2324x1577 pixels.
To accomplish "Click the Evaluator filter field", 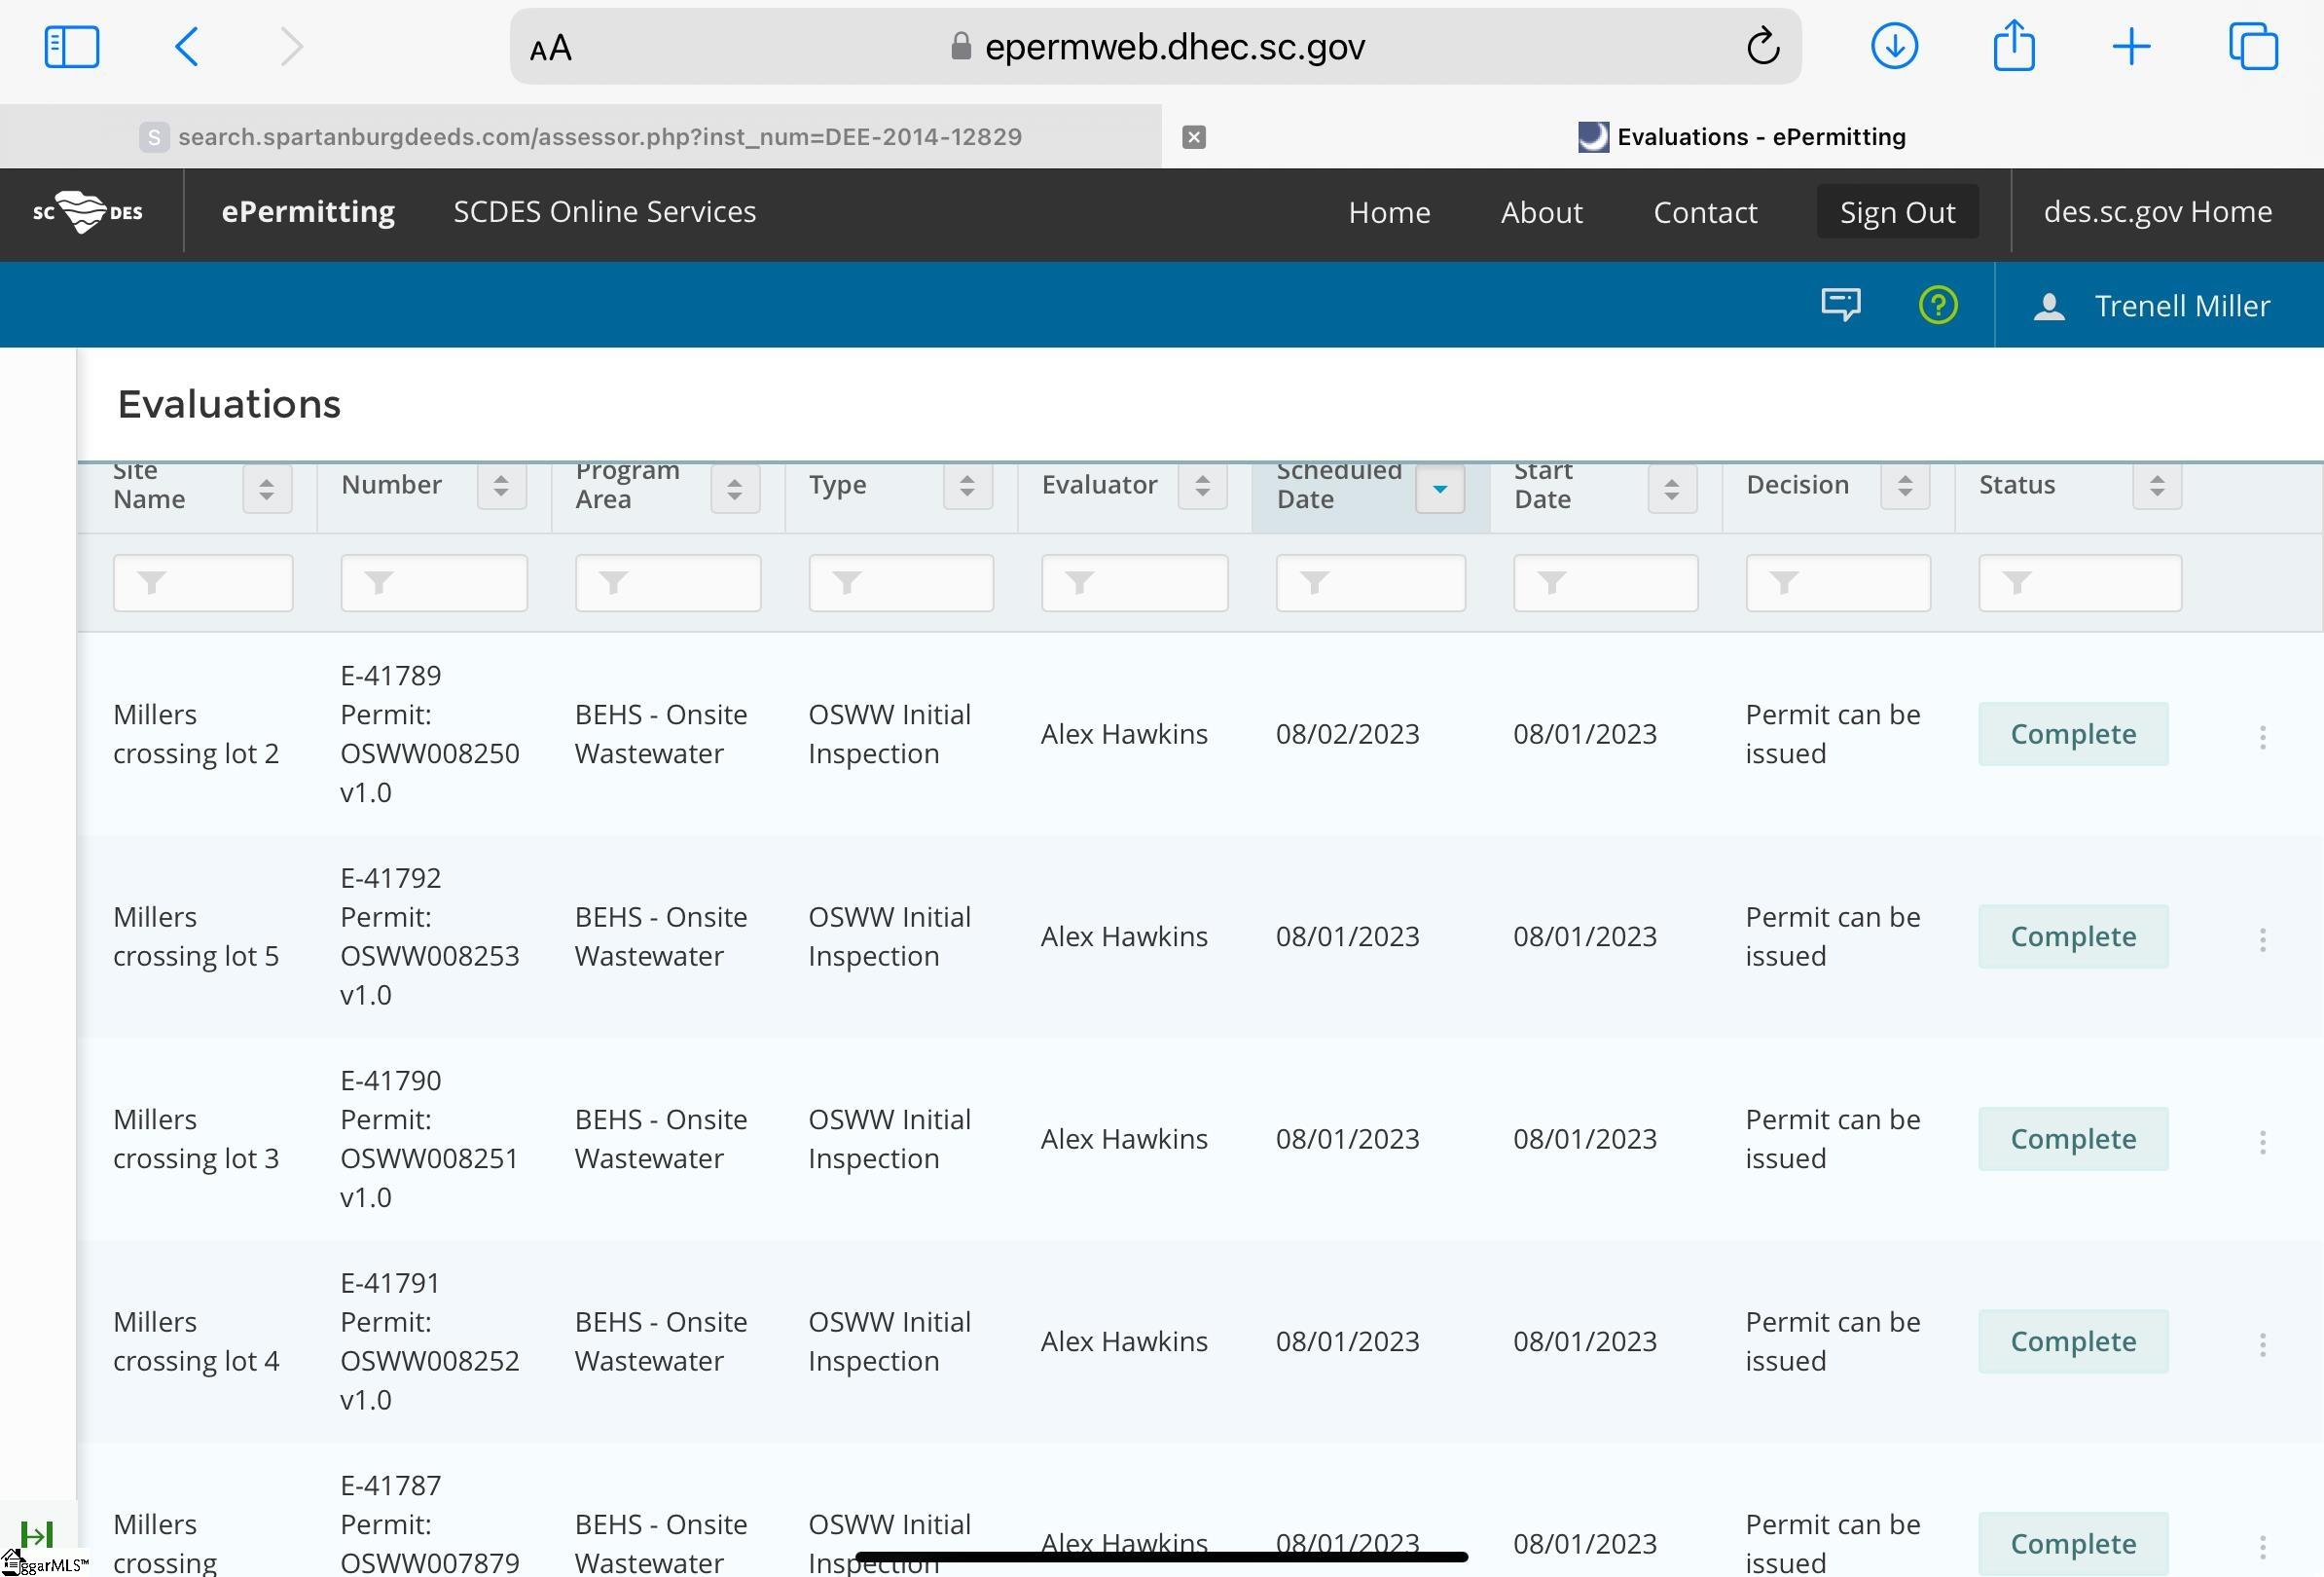I will (x=1134, y=583).
